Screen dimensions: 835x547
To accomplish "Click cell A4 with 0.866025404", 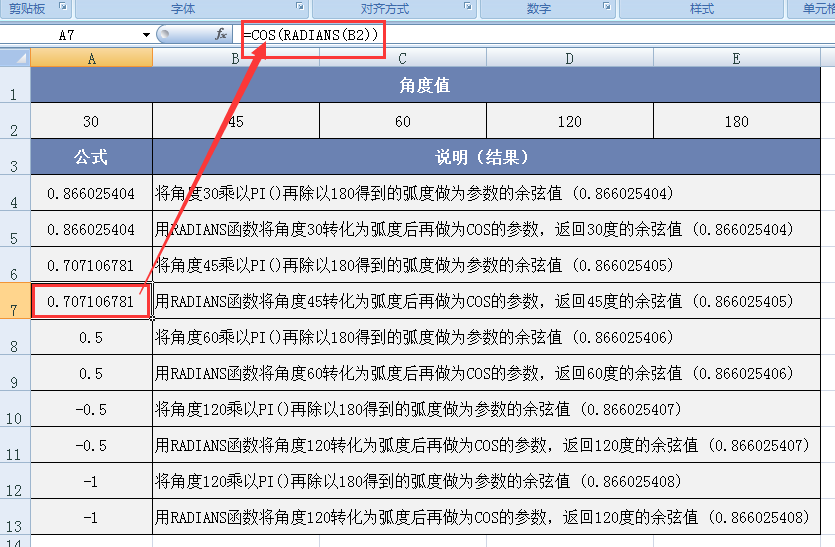I will click(92, 193).
